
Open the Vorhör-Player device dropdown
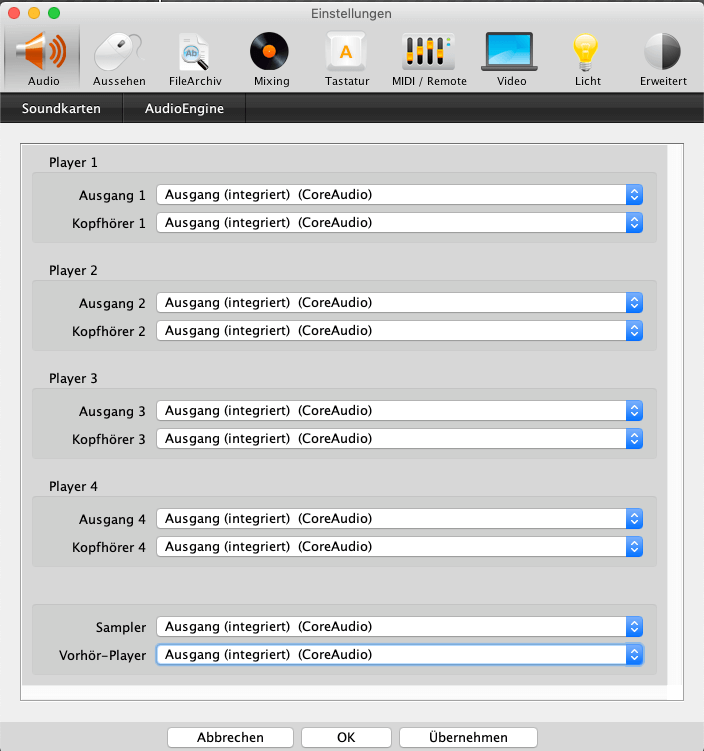coord(399,655)
